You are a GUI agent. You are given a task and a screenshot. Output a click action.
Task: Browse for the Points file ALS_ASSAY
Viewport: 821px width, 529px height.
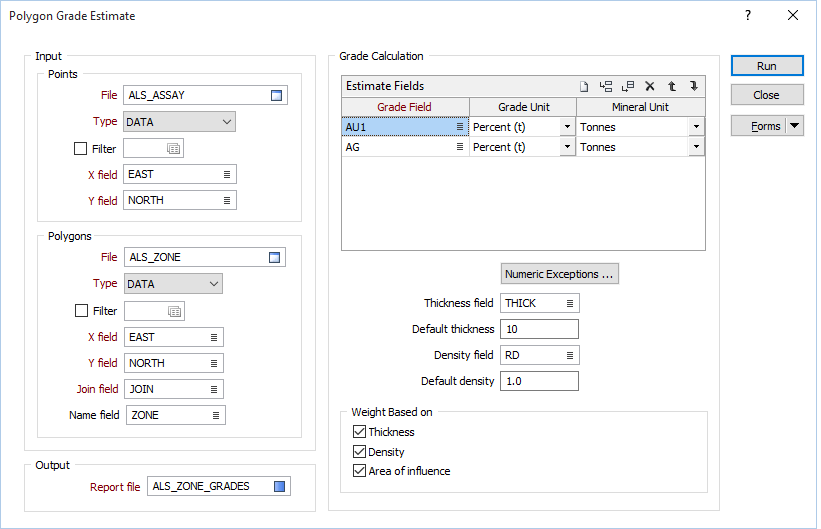(x=276, y=95)
